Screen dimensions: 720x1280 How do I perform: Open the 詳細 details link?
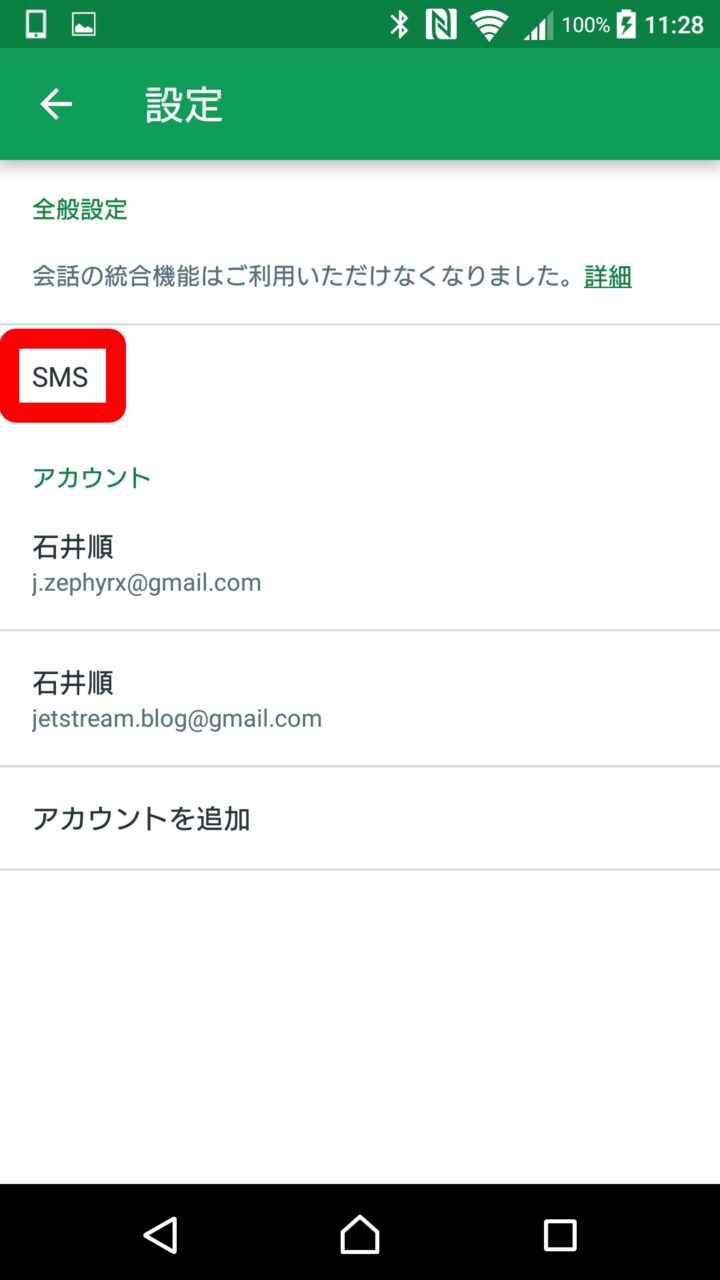coord(608,276)
